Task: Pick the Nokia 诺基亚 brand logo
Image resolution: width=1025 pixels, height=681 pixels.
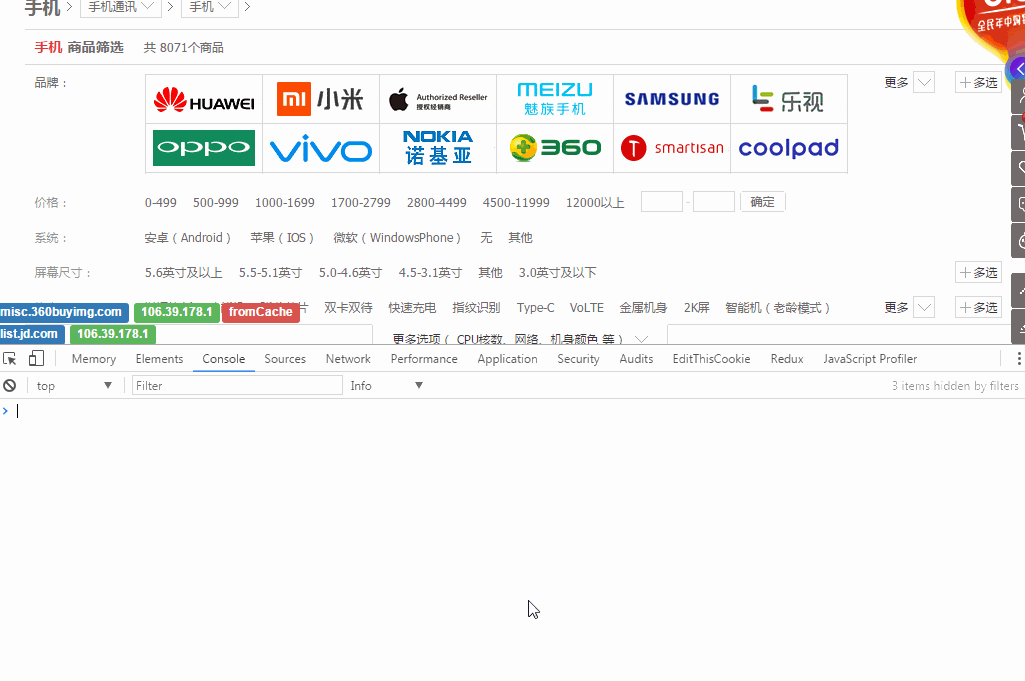Action: [x=438, y=148]
